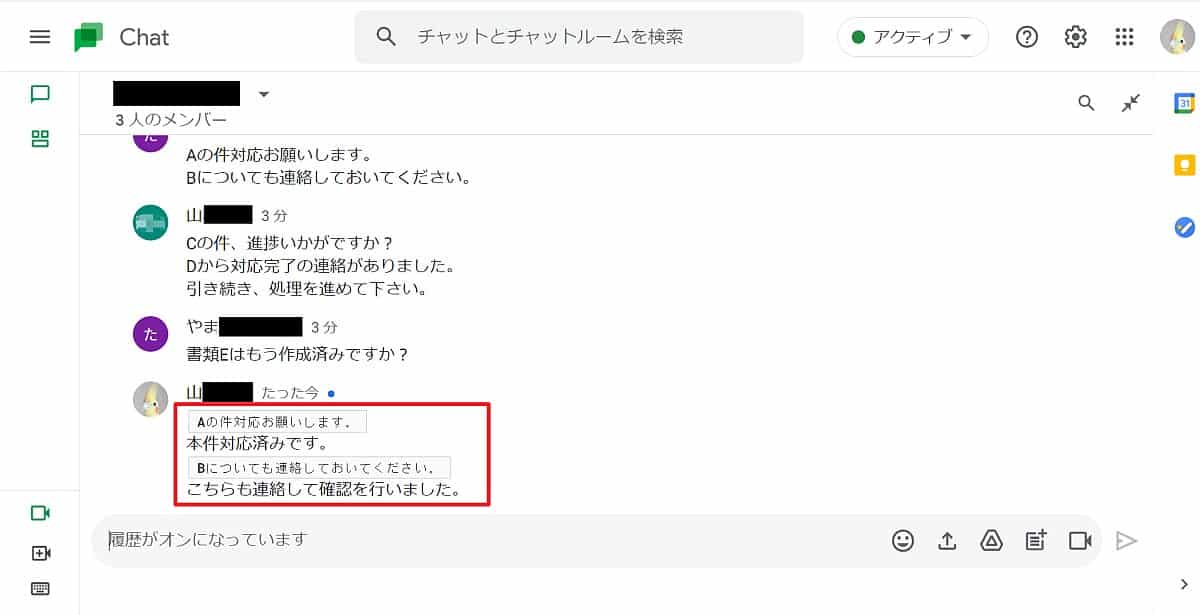Viewport: 1200px width, 615px height.
Task: Search within this conversation
Action: (1086, 102)
